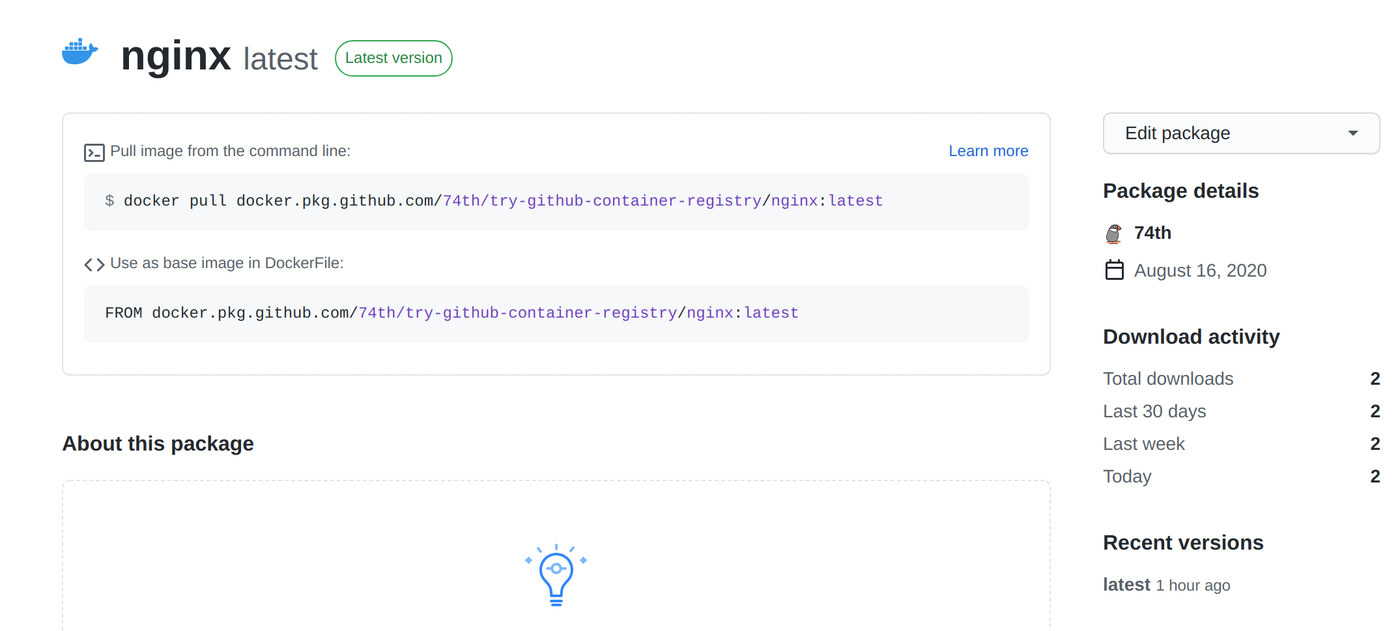
Task: Open the latest entry under Recent versions
Action: point(1126,585)
